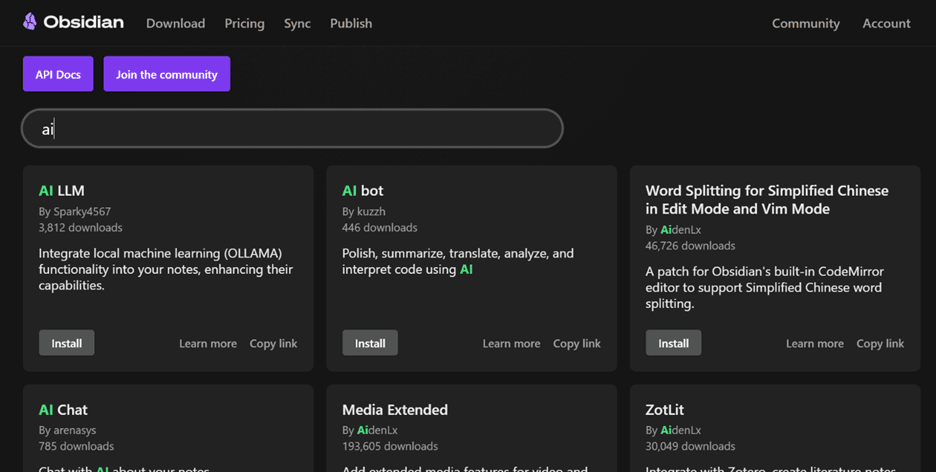Open the Community nav item

tap(805, 23)
